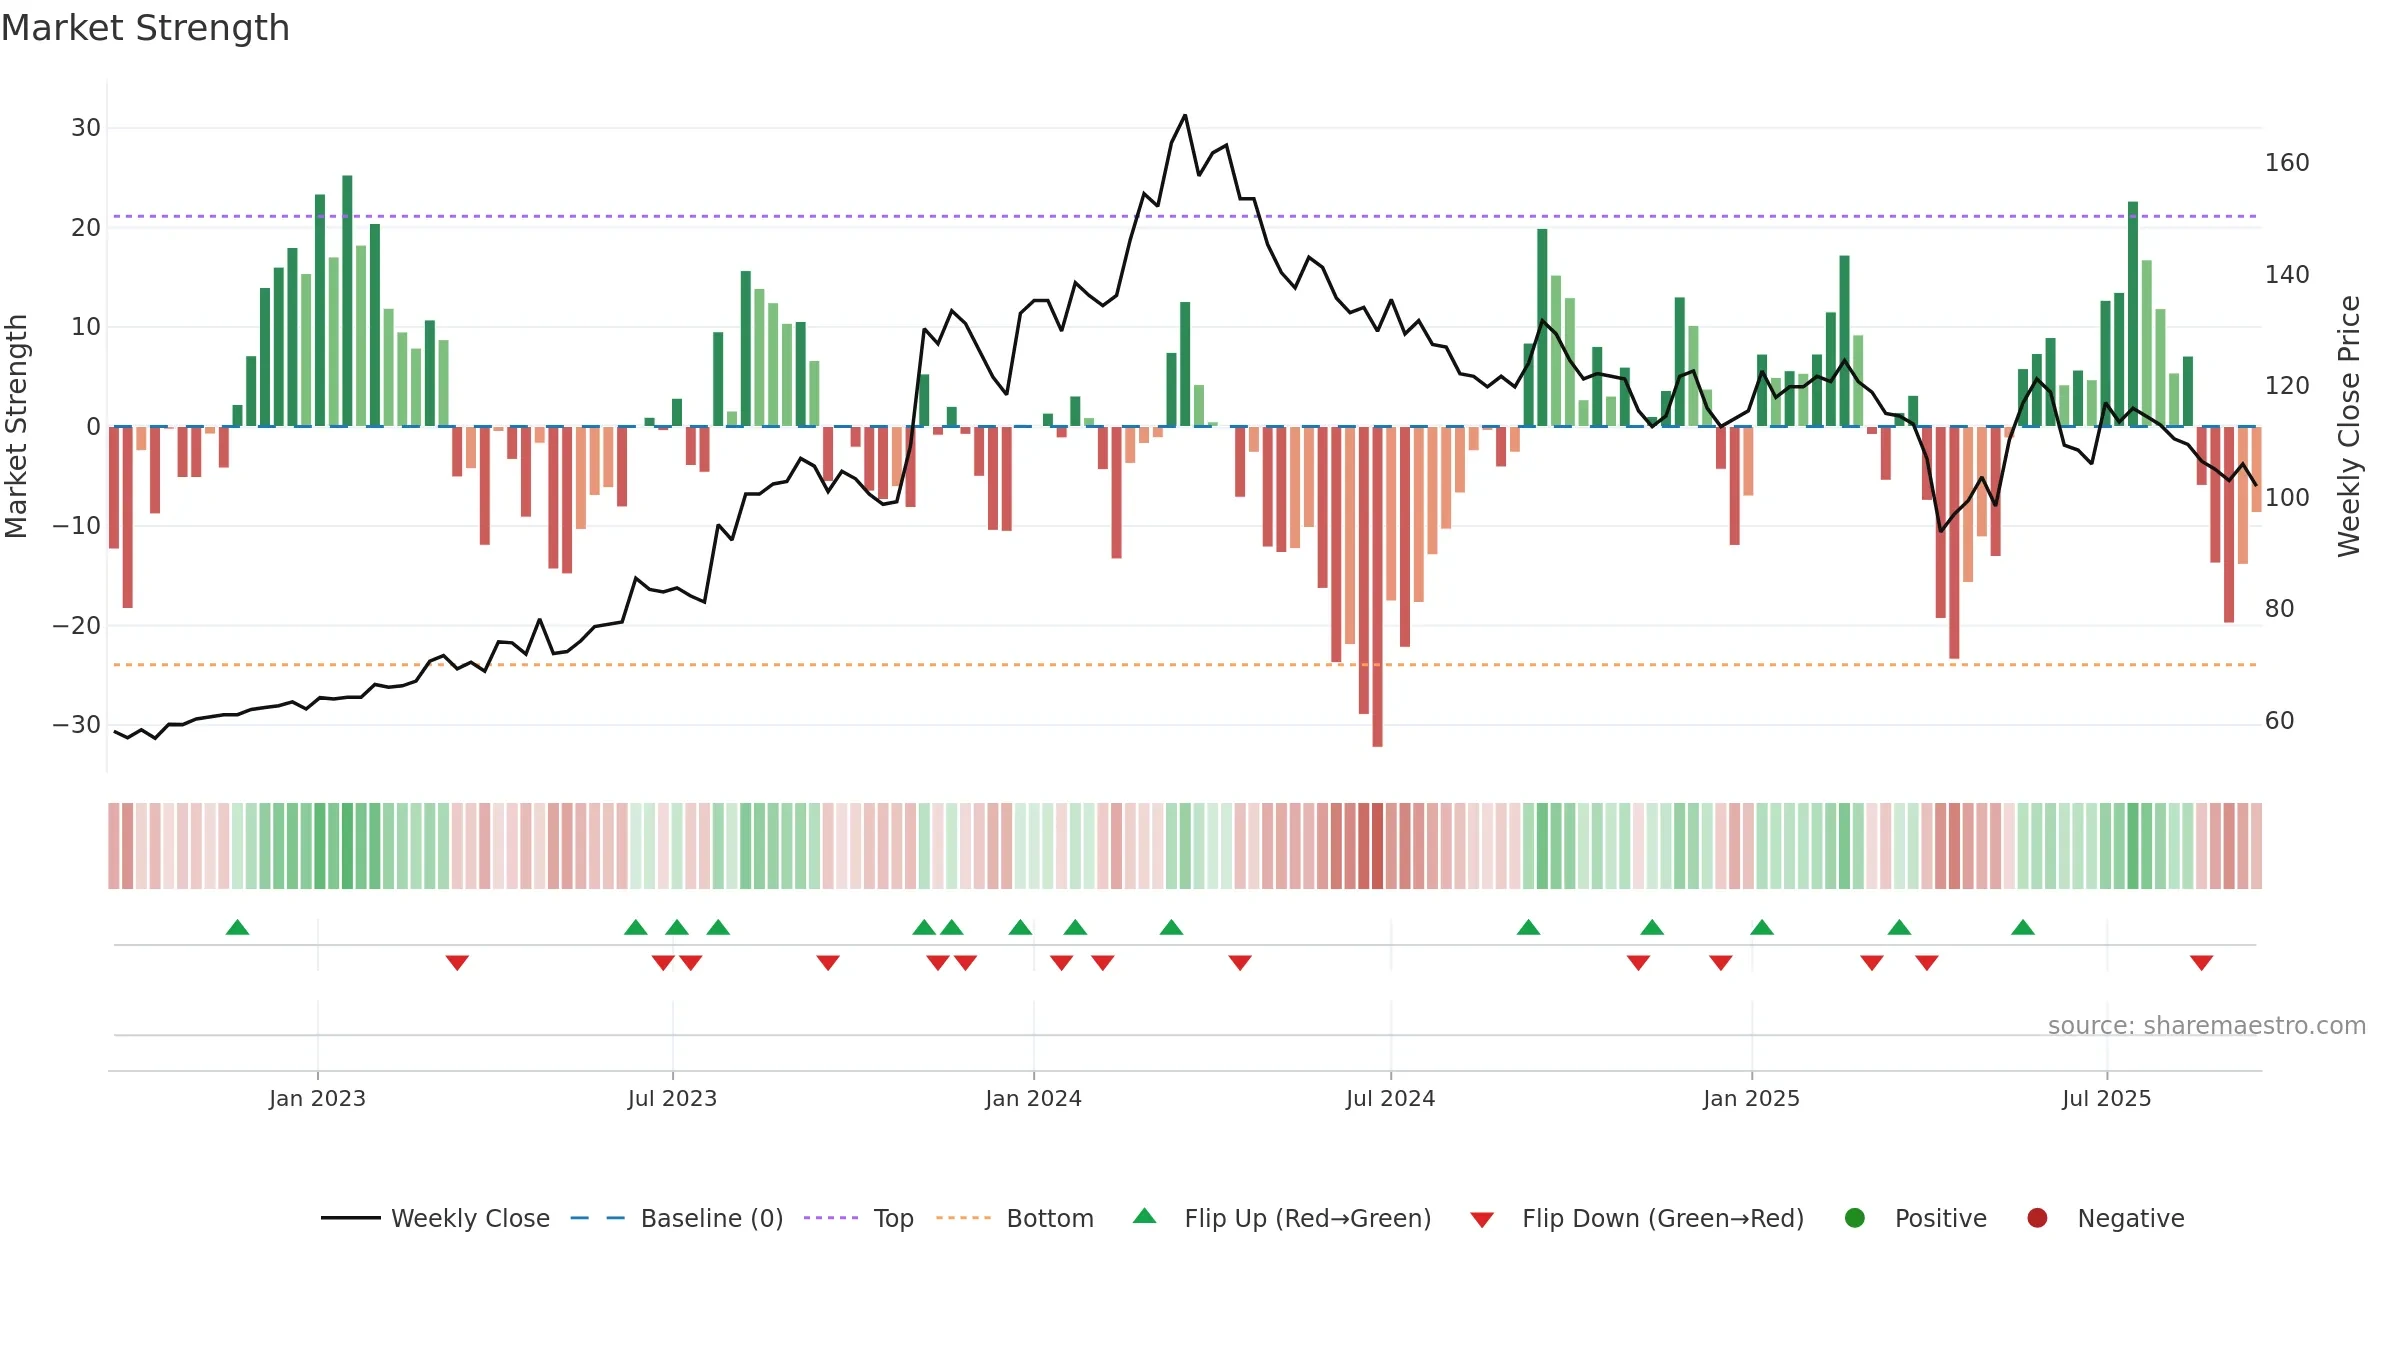
Task: Click the orange dotted Bottom legend swatch
Action: click(963, 1218)
